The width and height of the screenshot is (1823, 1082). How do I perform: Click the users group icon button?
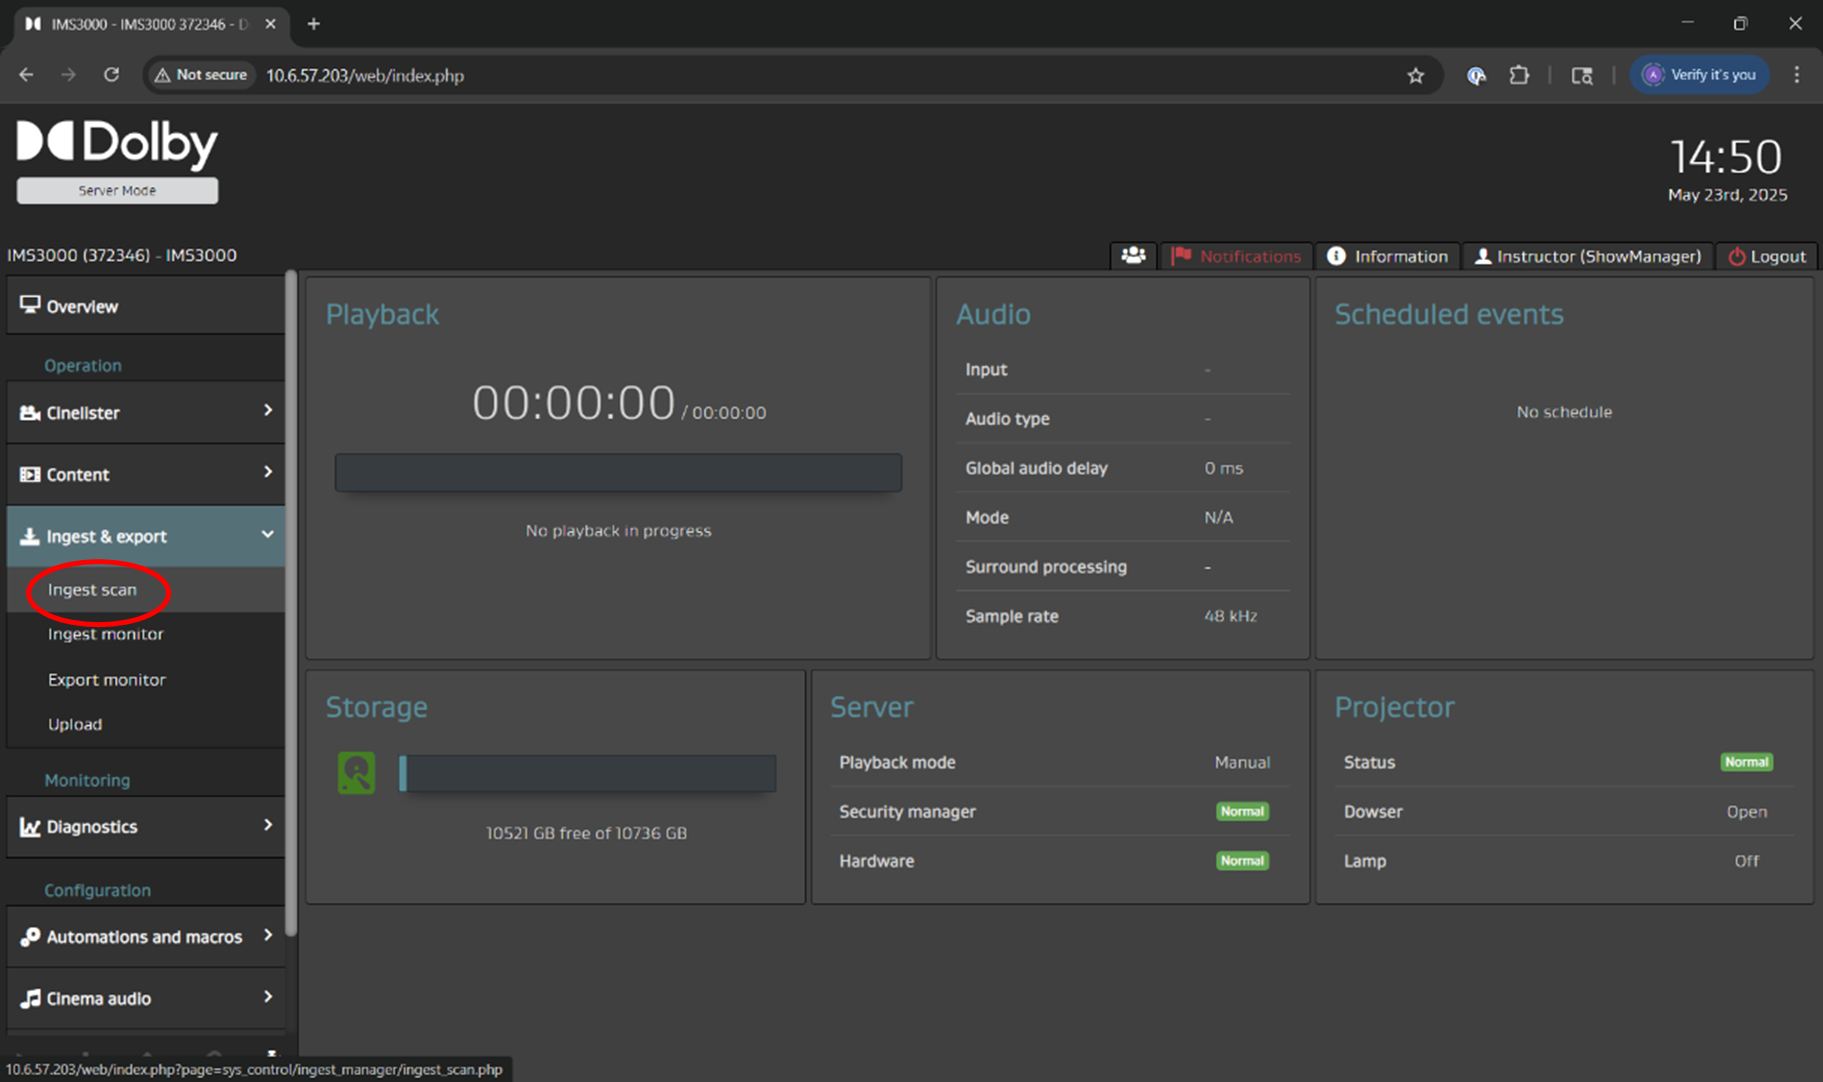pos(1133,256)
